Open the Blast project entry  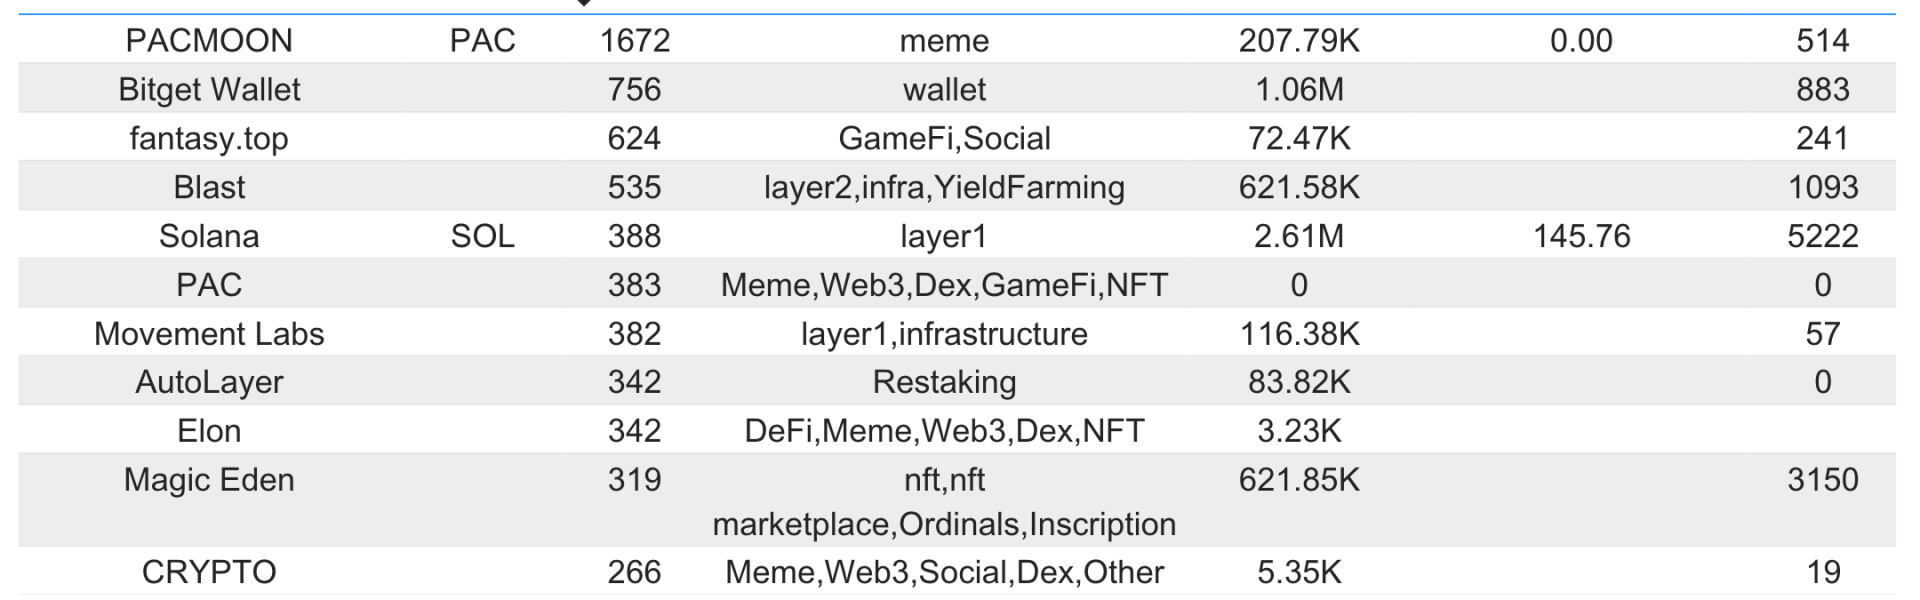pyautogui.click(x=209, y=187)
